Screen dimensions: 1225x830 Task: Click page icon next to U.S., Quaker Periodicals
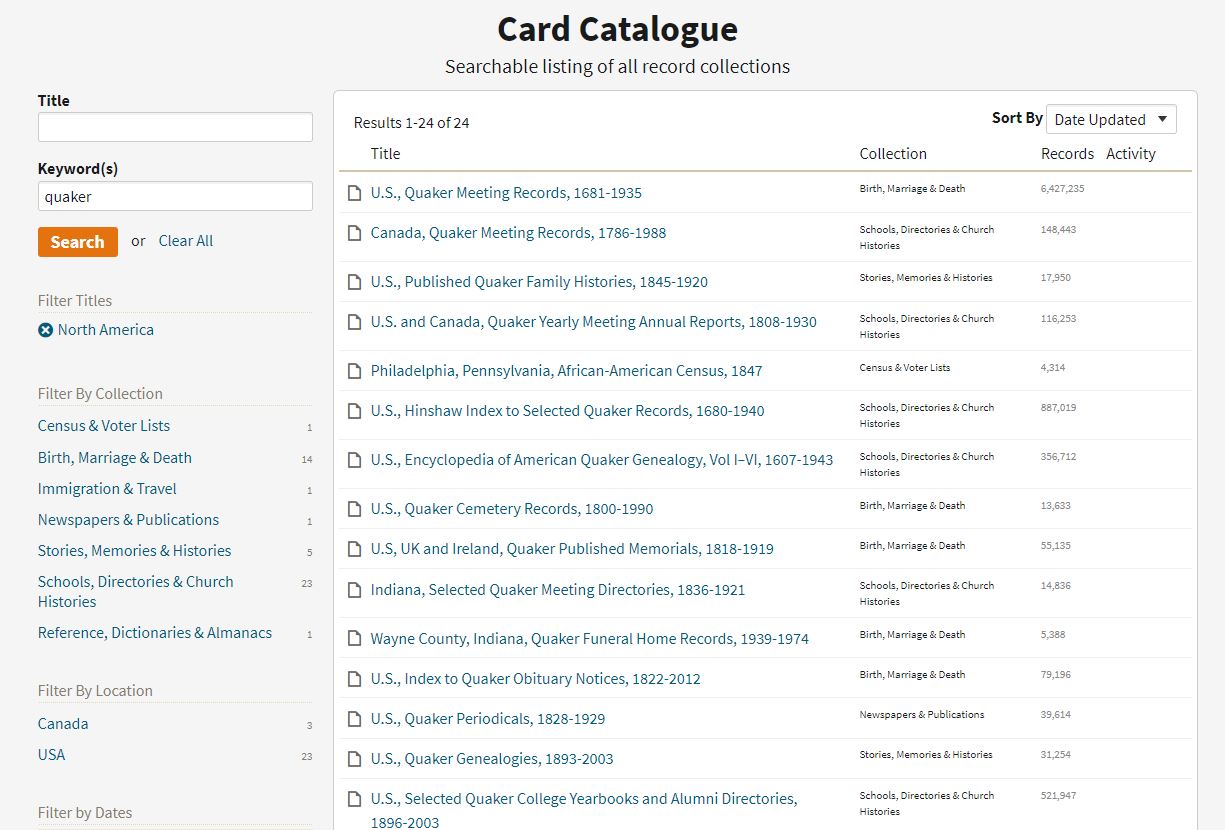pyautogui.click(x=354, y=719)
